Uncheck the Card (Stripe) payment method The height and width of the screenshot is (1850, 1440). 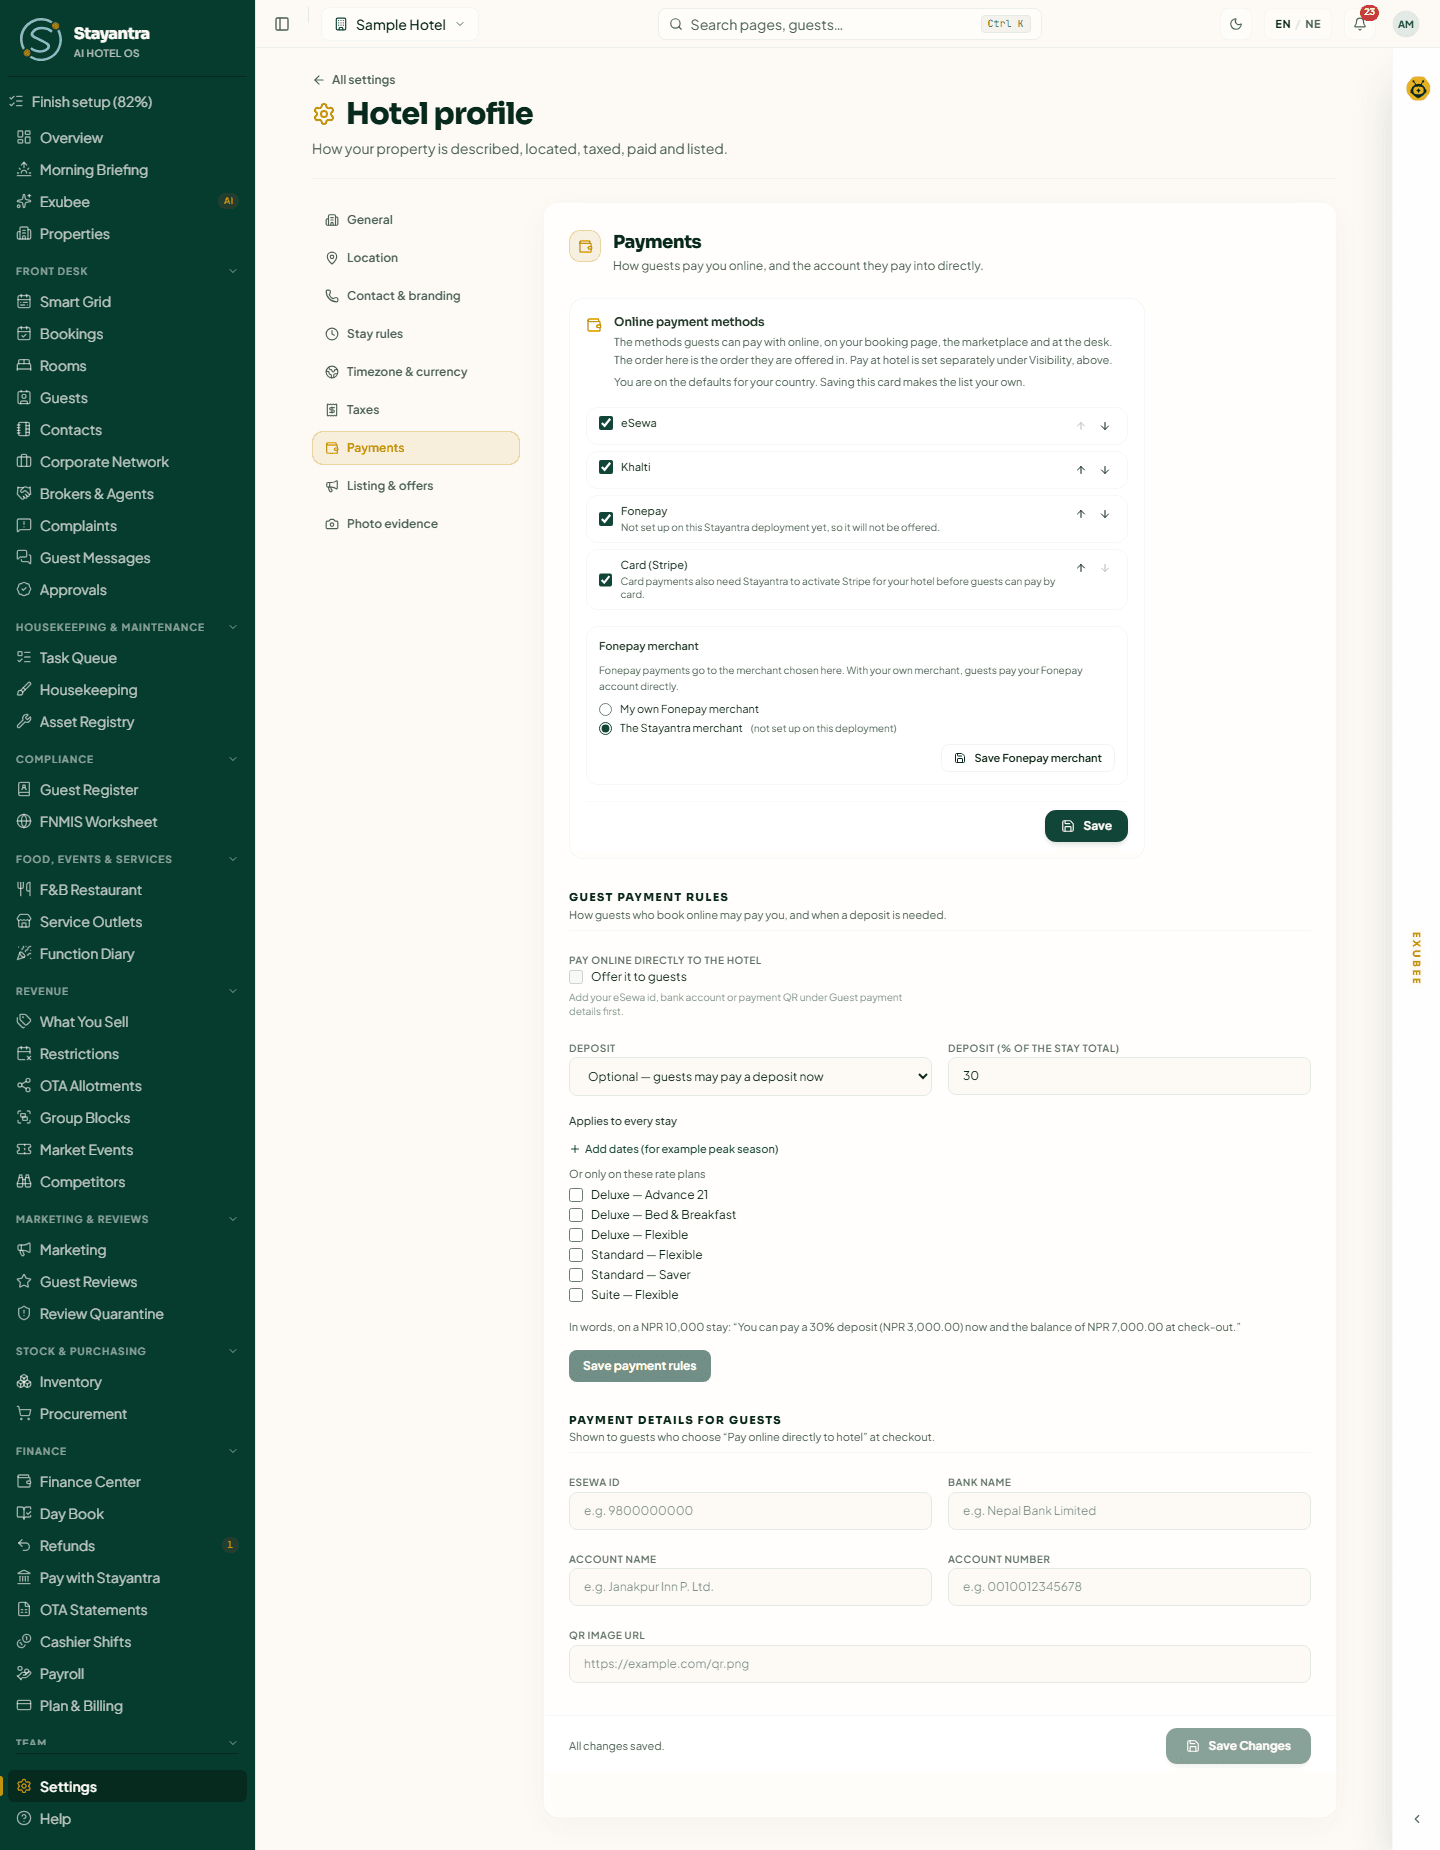(606, 580)
